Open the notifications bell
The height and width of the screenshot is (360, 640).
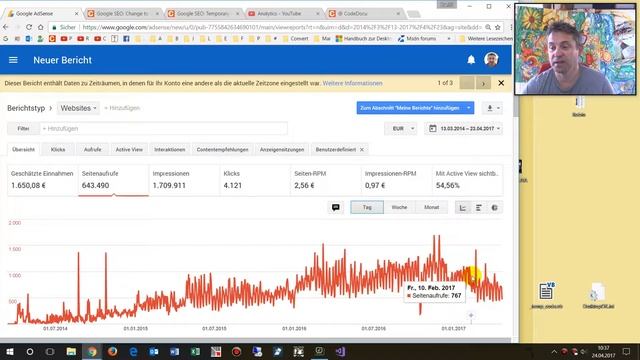coord(471,60)
